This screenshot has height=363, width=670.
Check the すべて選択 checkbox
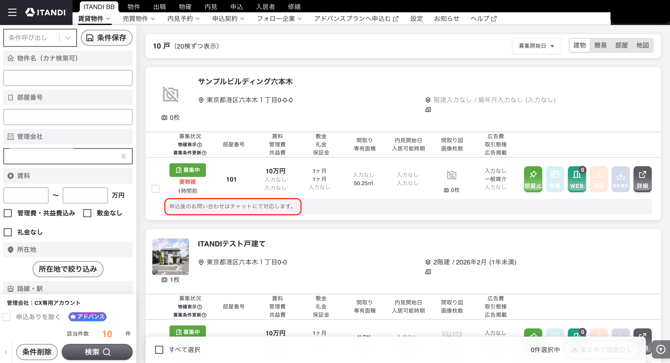coord(159,349)
